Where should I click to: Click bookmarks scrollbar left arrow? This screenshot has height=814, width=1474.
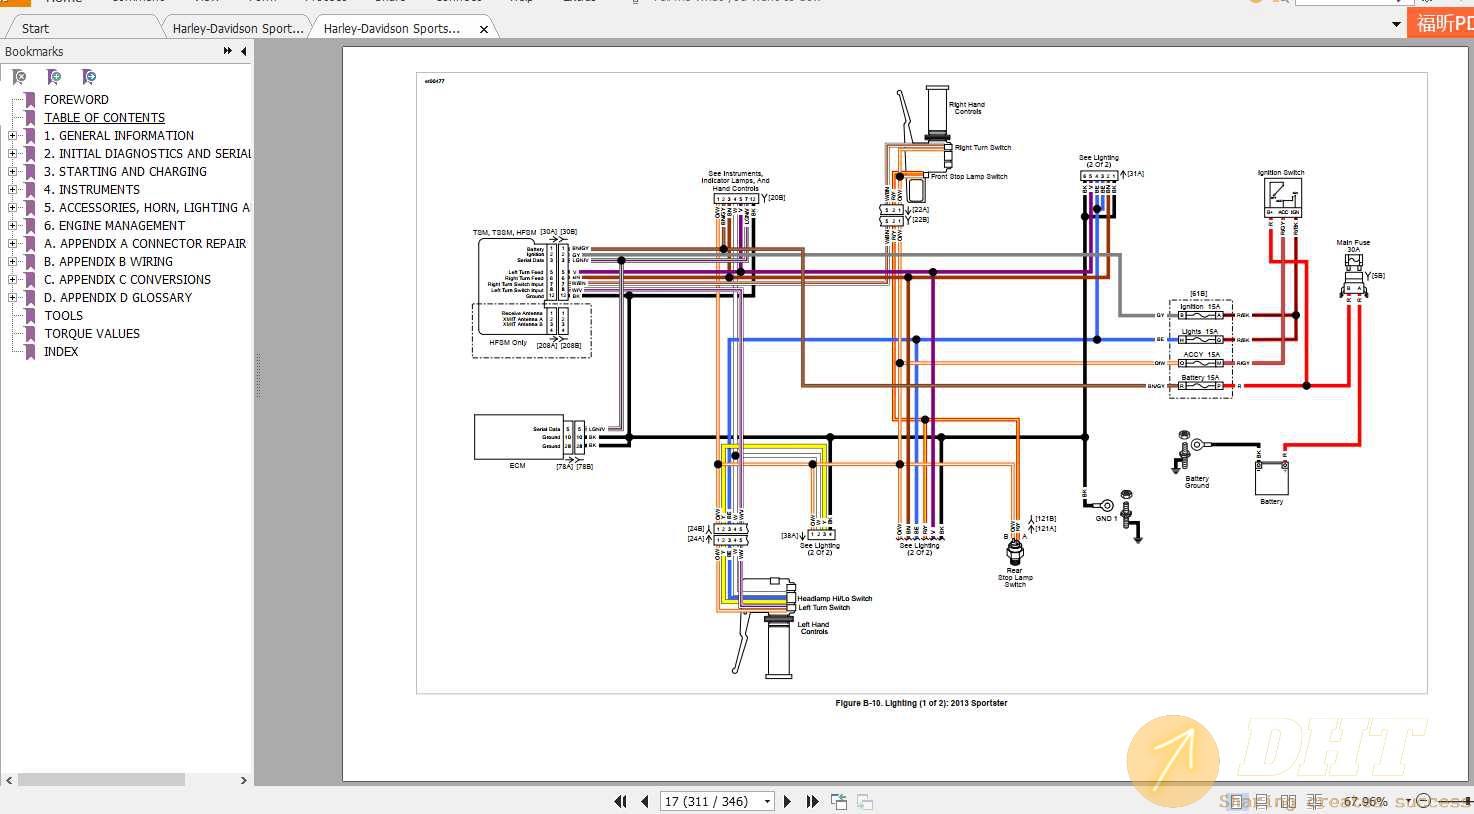[x=9, y=779]
